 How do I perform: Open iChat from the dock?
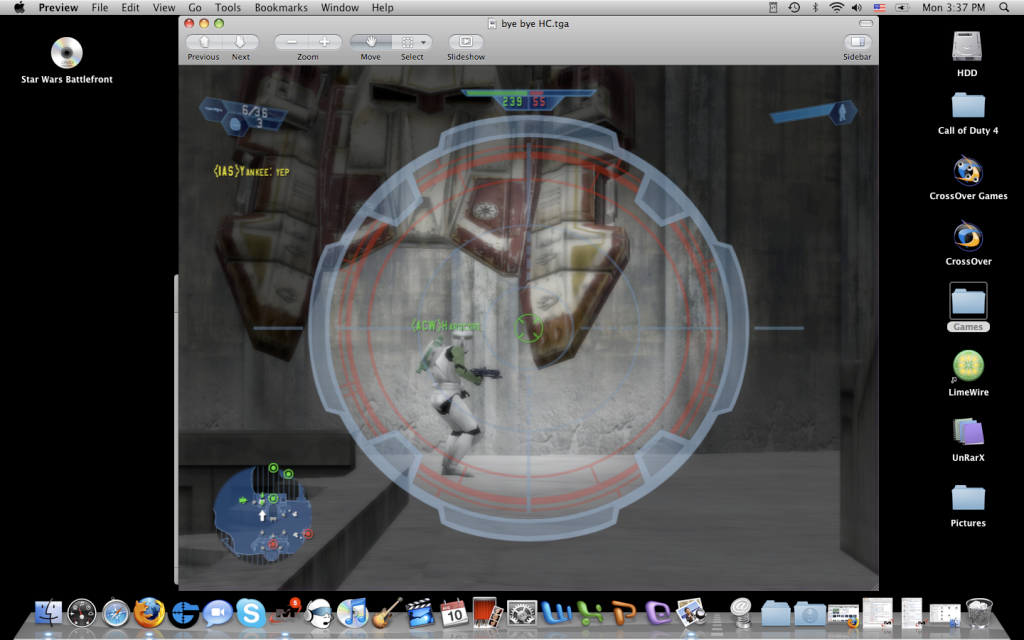[217, 613]
